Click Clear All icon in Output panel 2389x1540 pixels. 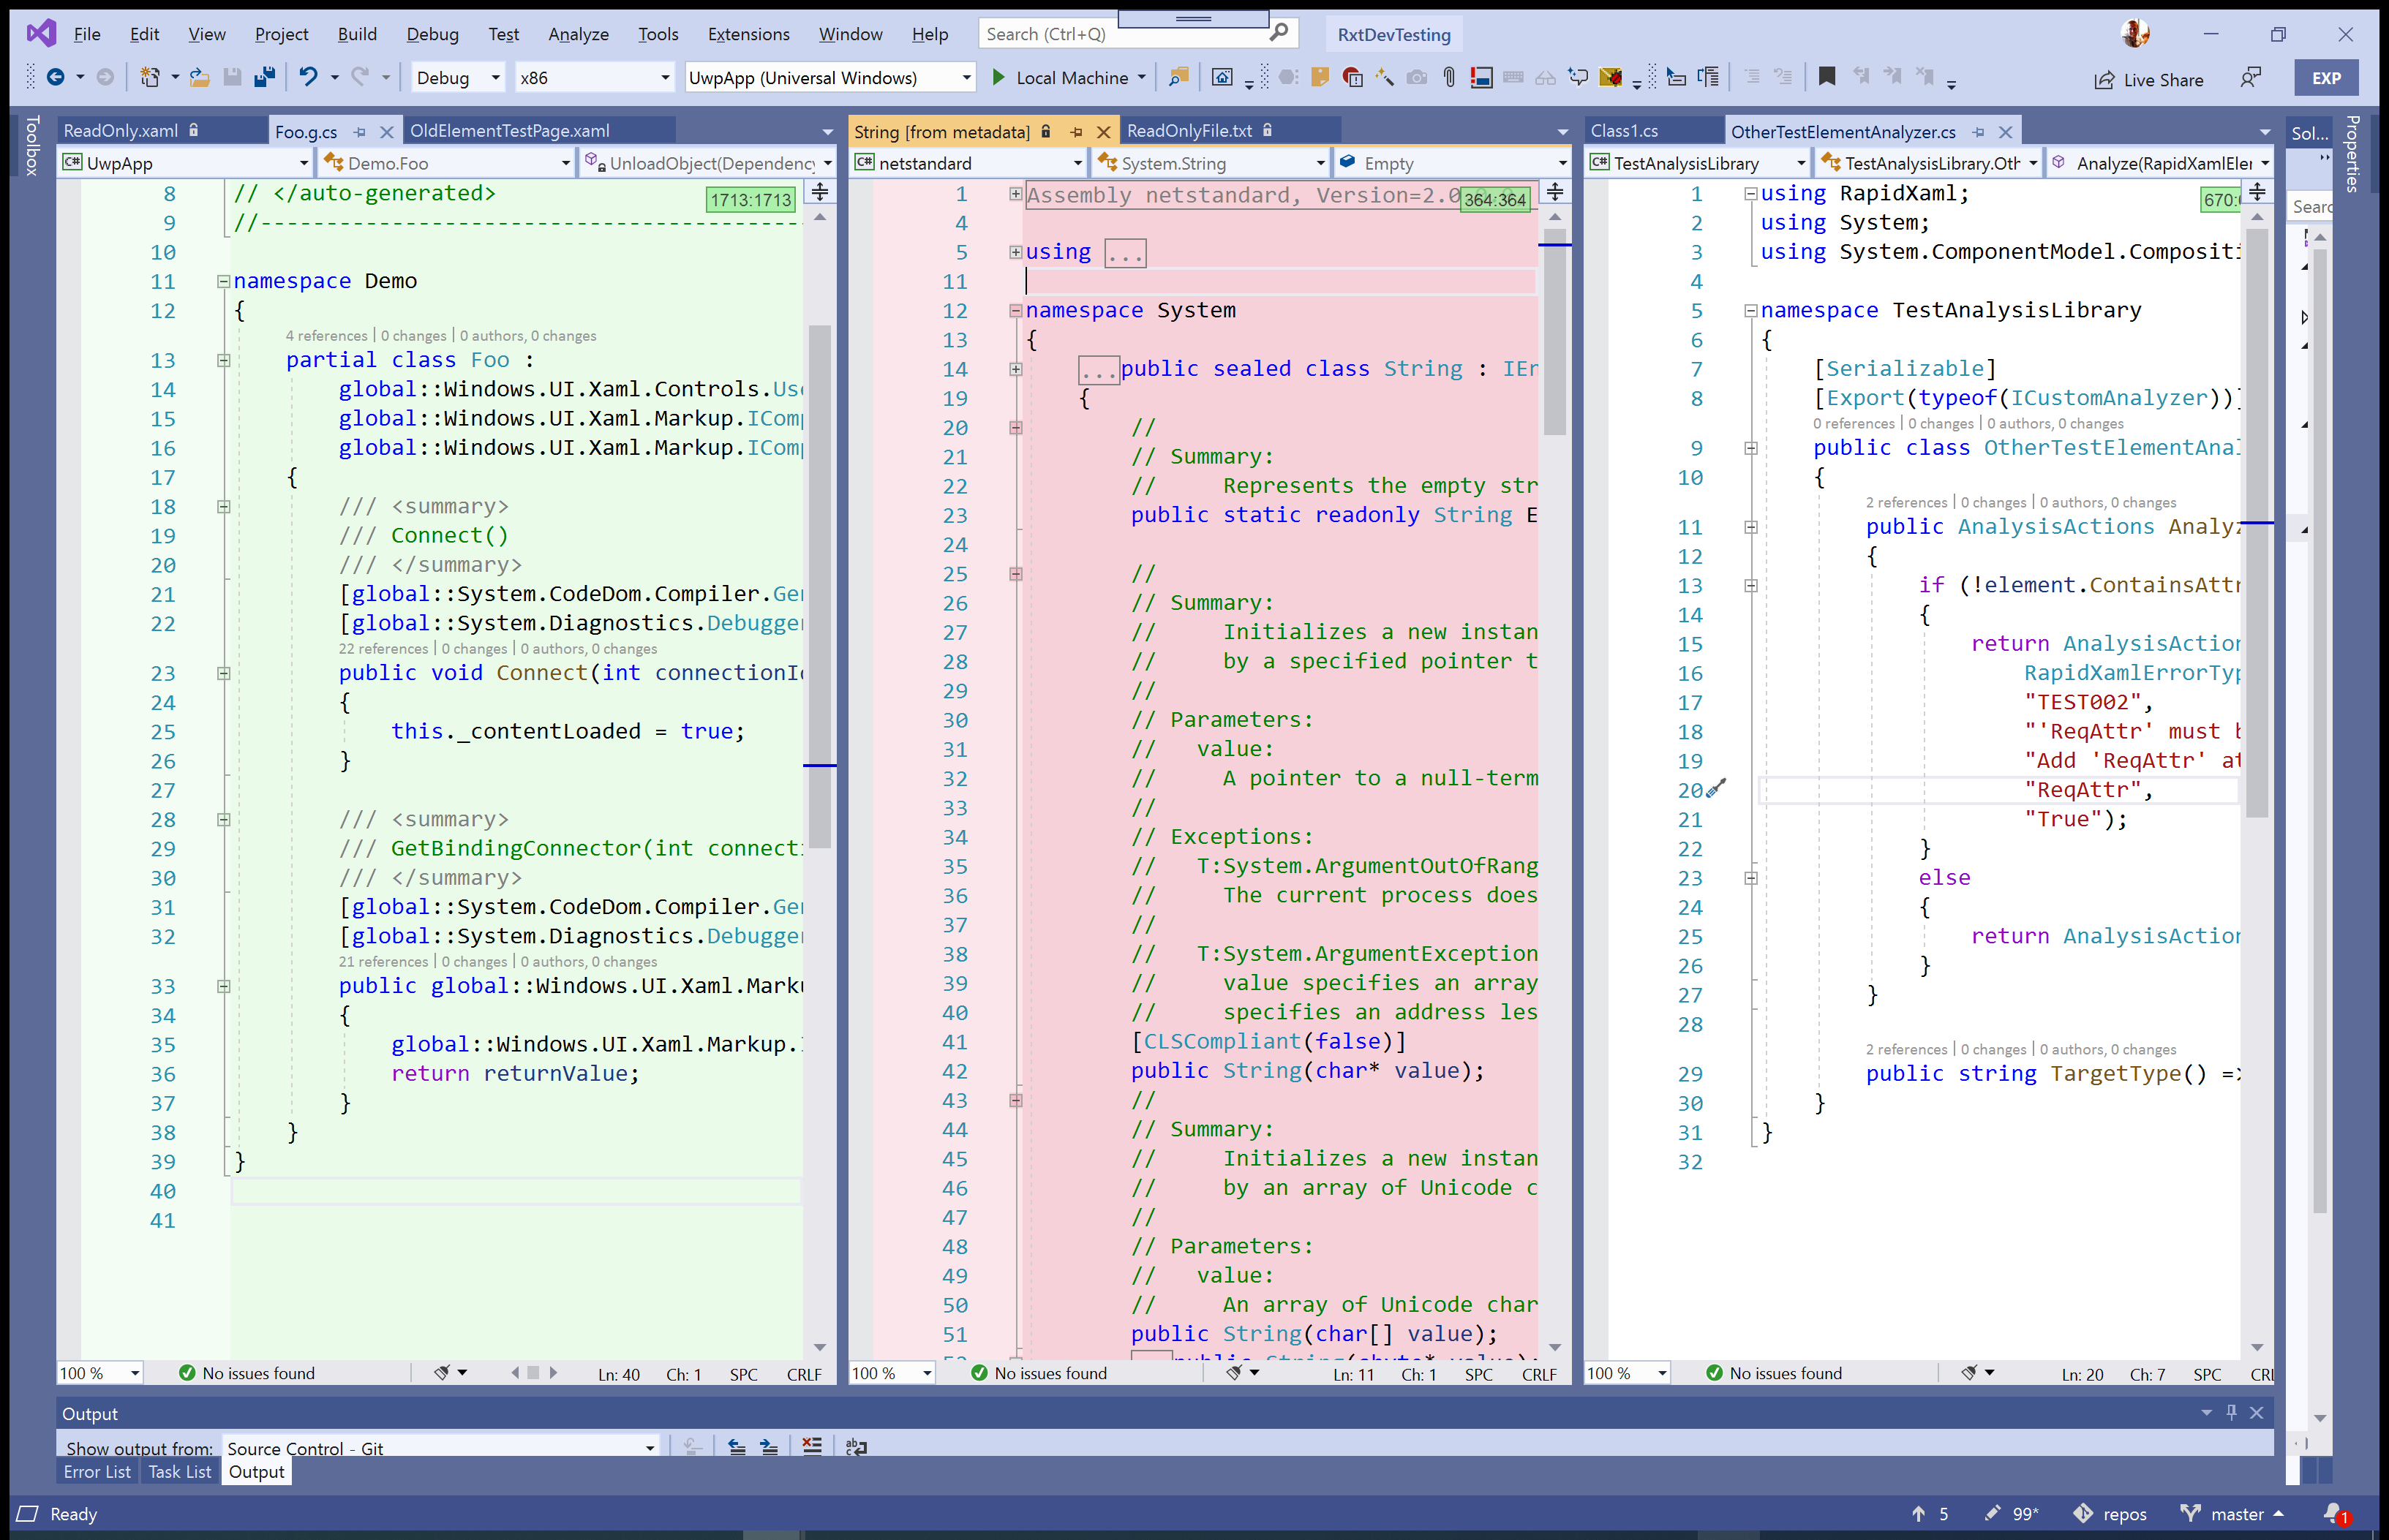click(812, 1446)
